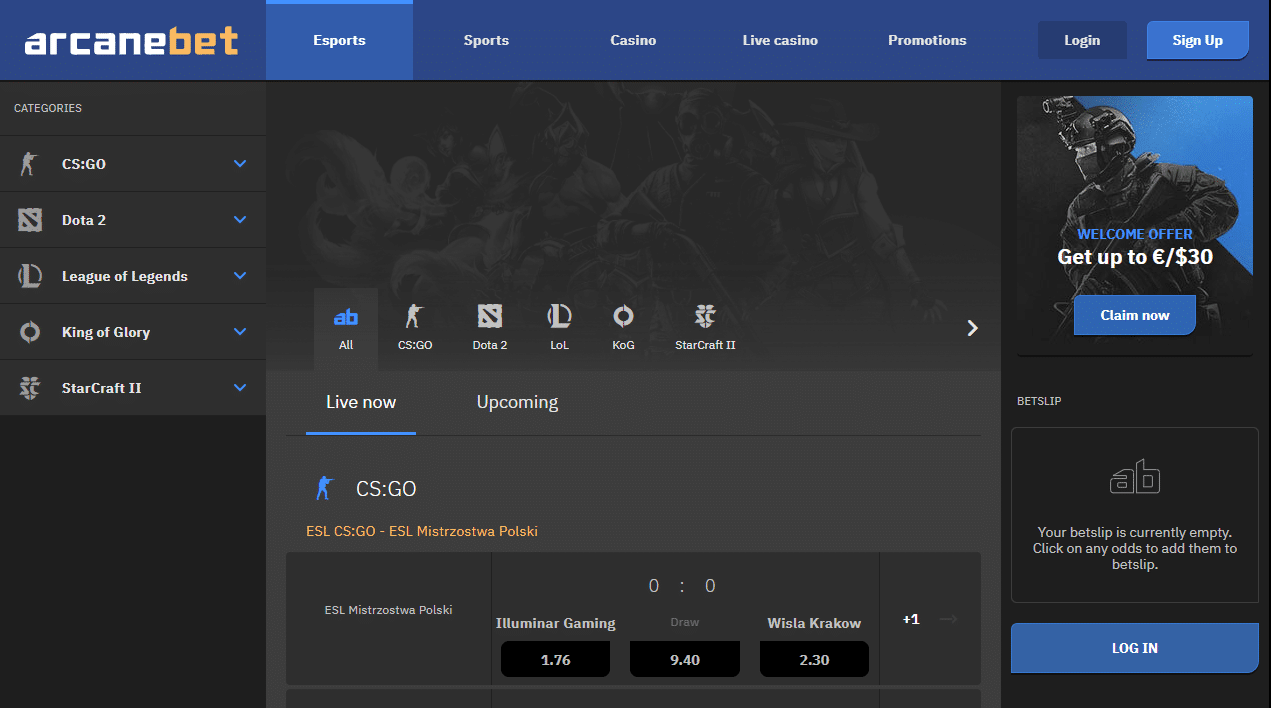
Task: Click the Dota 2 icon in sidebar
Action: [x=30, y=220]
